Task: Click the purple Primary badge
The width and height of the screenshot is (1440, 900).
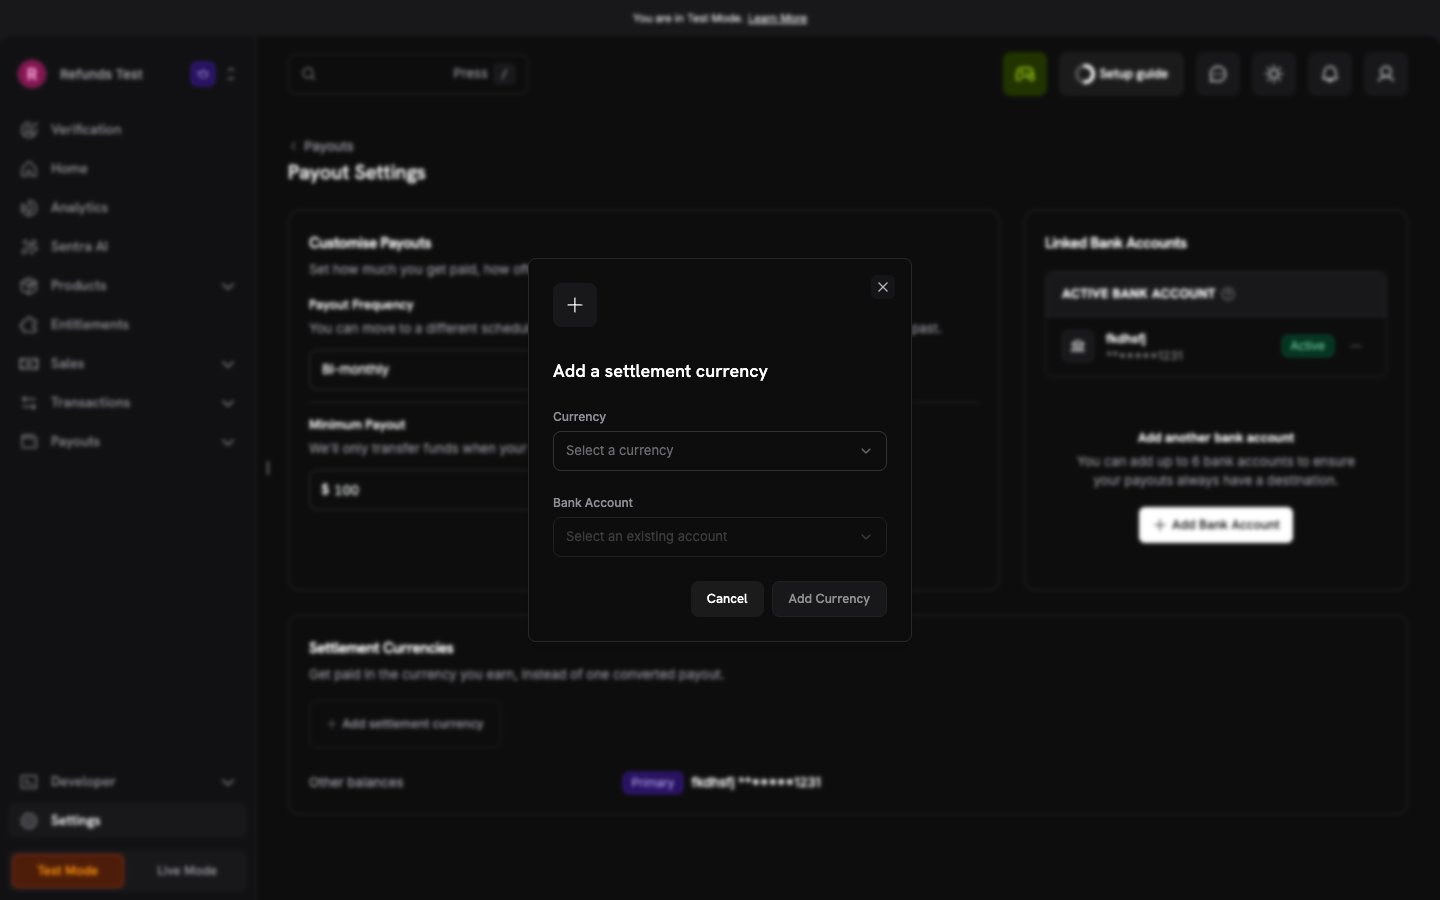Action: (653, 783)
